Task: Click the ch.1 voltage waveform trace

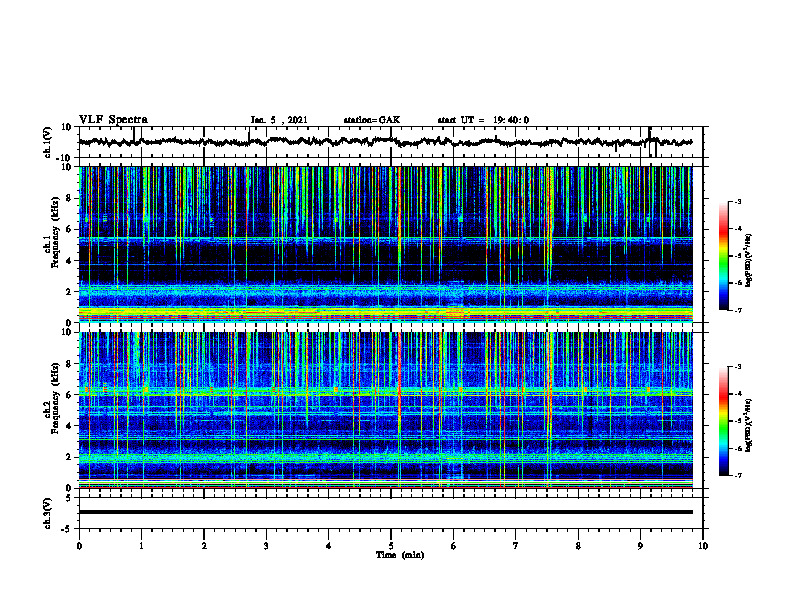Action: (385, 142)
